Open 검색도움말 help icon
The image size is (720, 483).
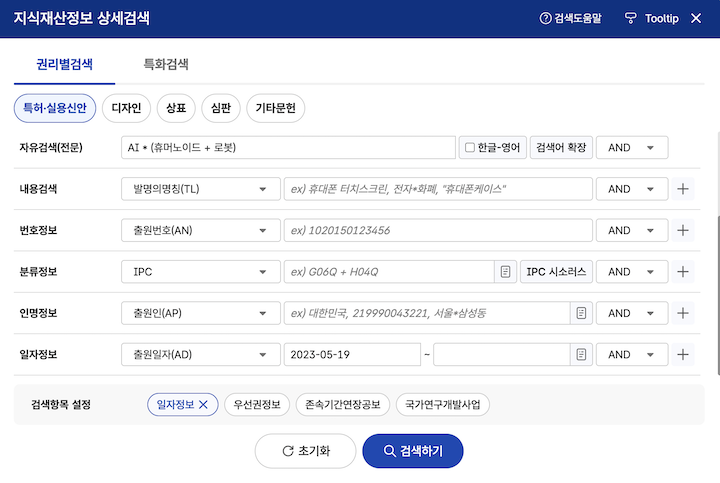[545, 18]
